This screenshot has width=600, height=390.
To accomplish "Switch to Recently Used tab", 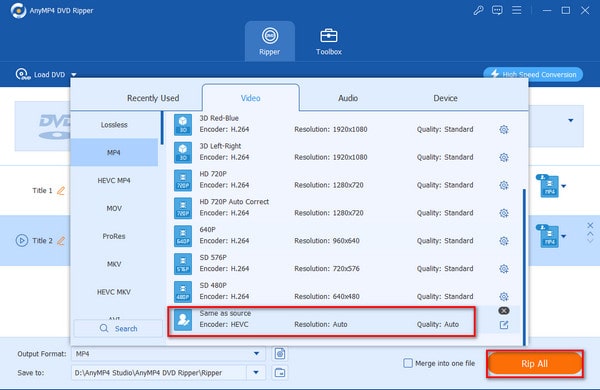I will (x=153, y=98).
